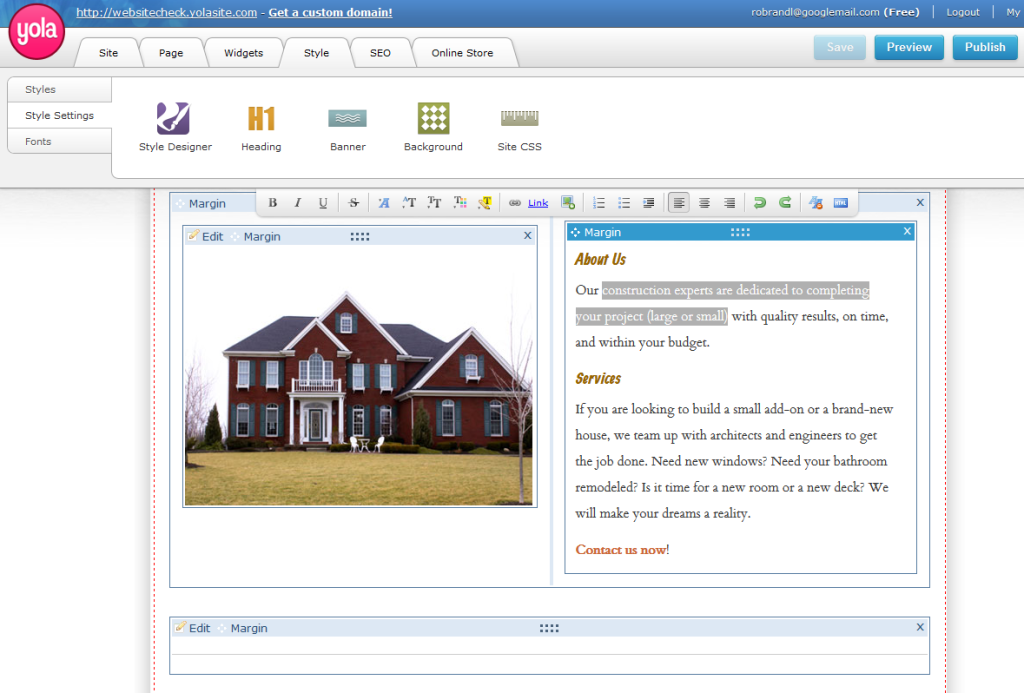Viewport: 1024px width, 693px height.
Task: Open the Banner settings icon
Action: coord(347,119)
